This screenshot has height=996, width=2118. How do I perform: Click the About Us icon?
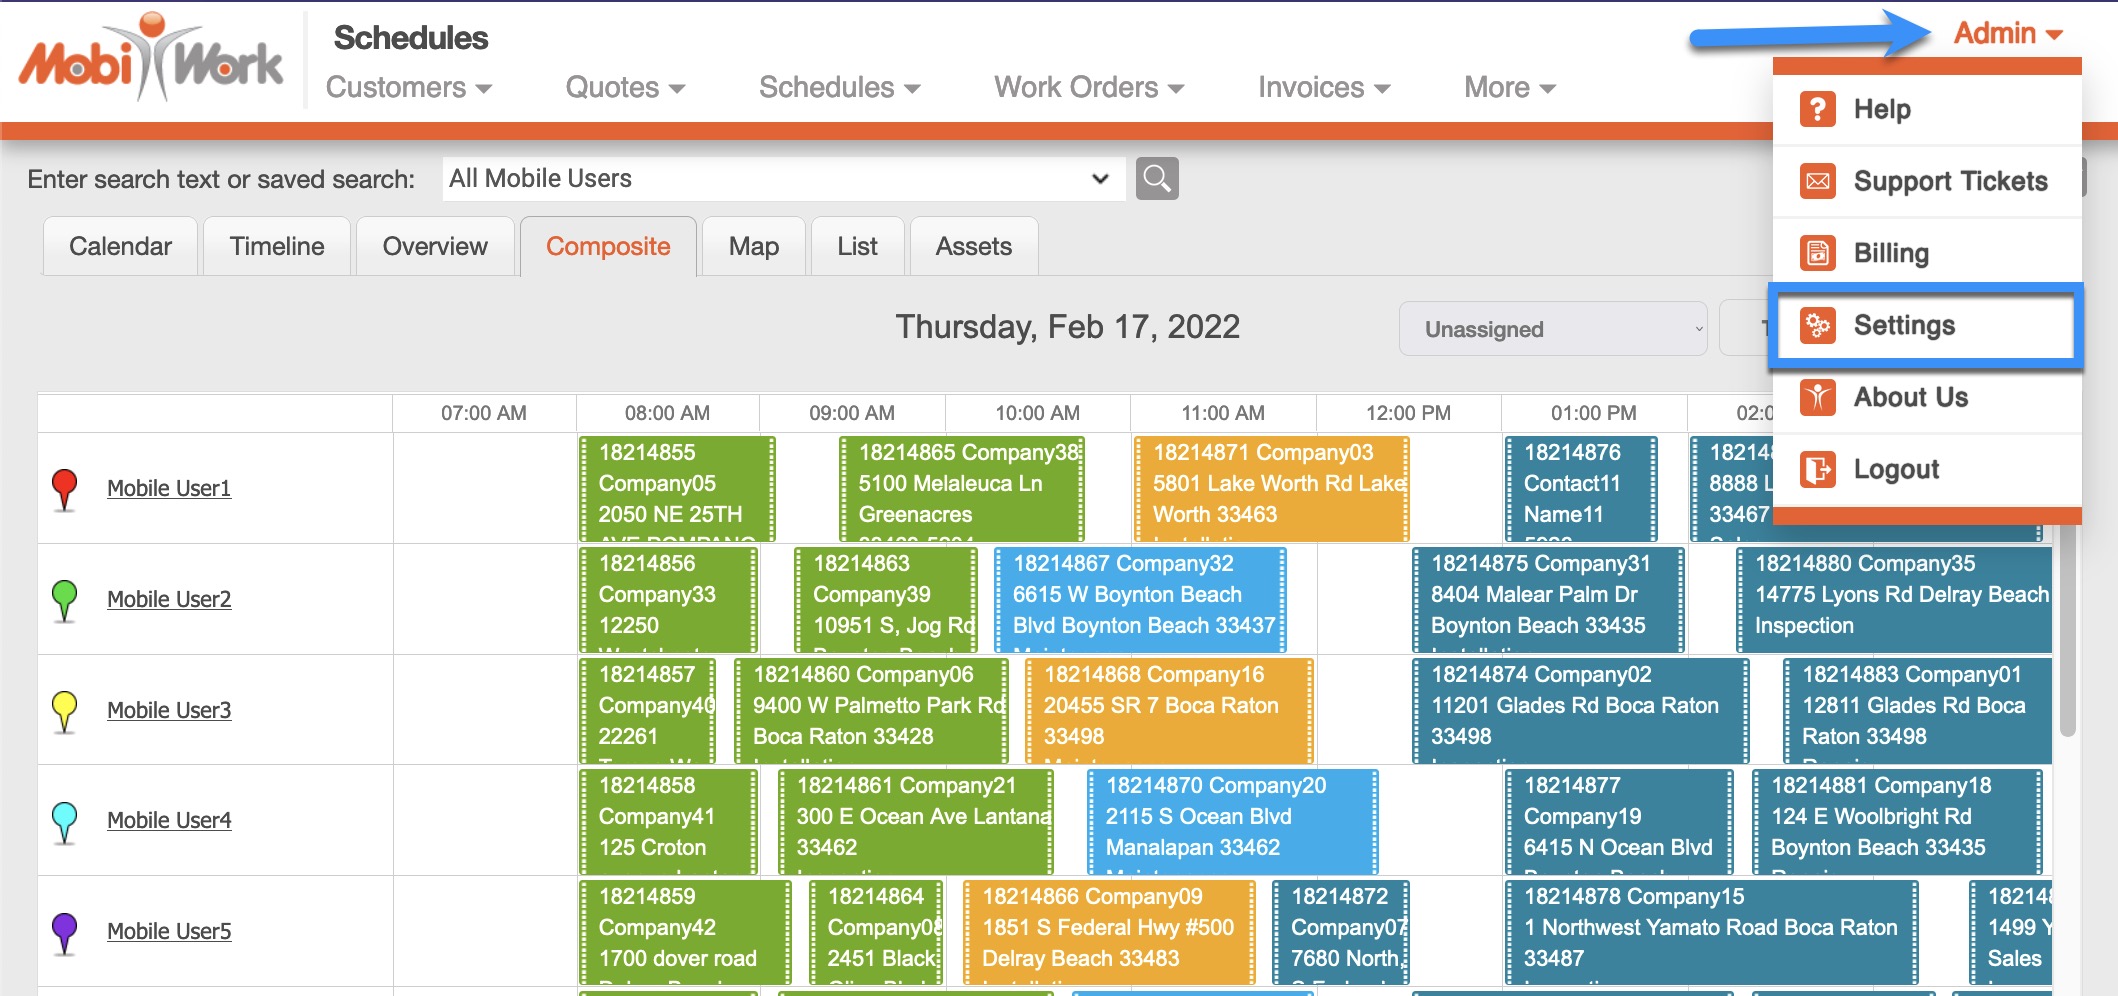coord(1817,397)
